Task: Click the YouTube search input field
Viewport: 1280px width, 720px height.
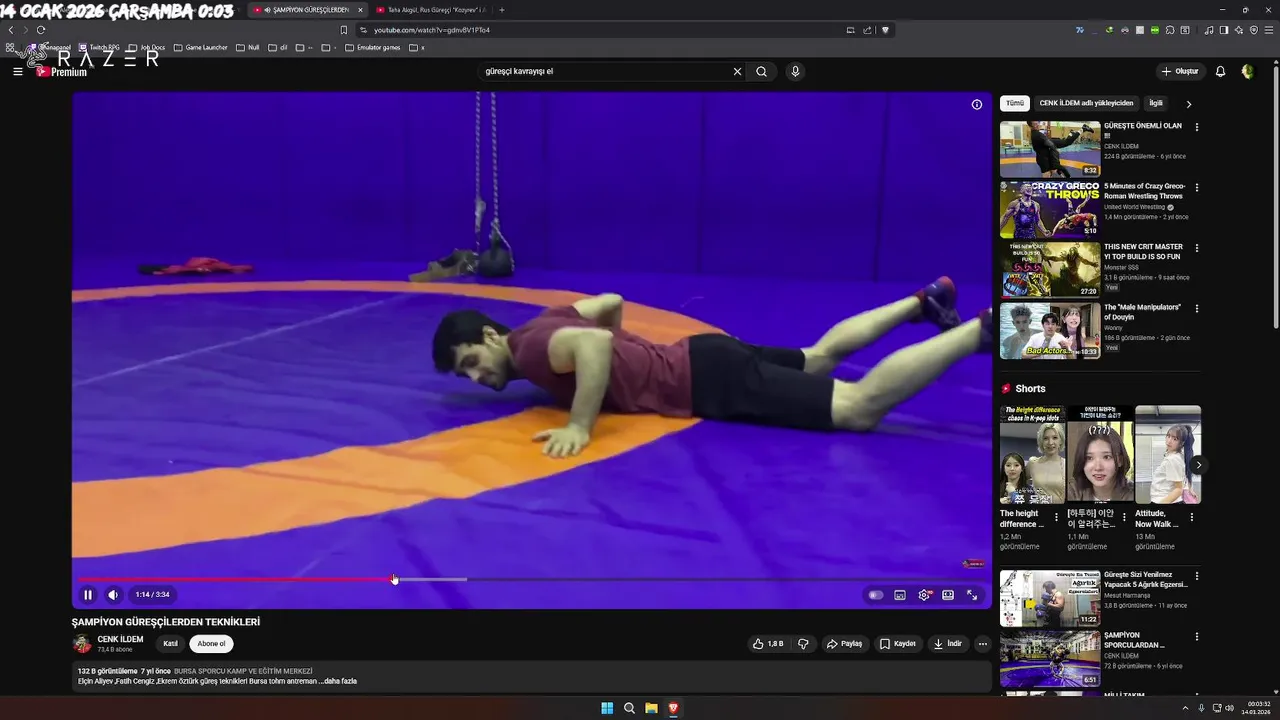Action: point(605,71)
